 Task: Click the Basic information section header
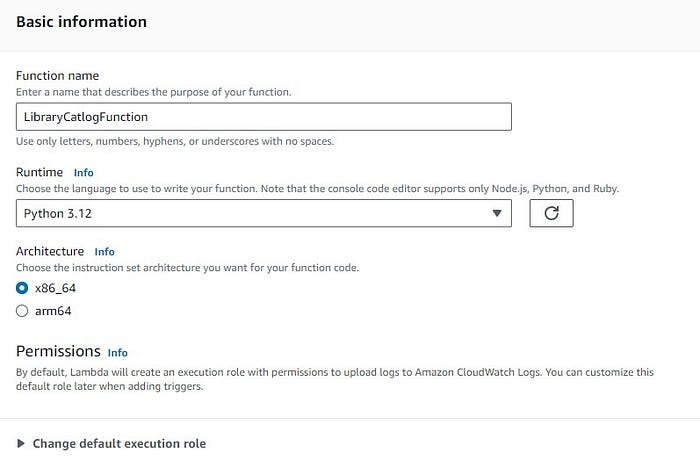tap(81, 21)
